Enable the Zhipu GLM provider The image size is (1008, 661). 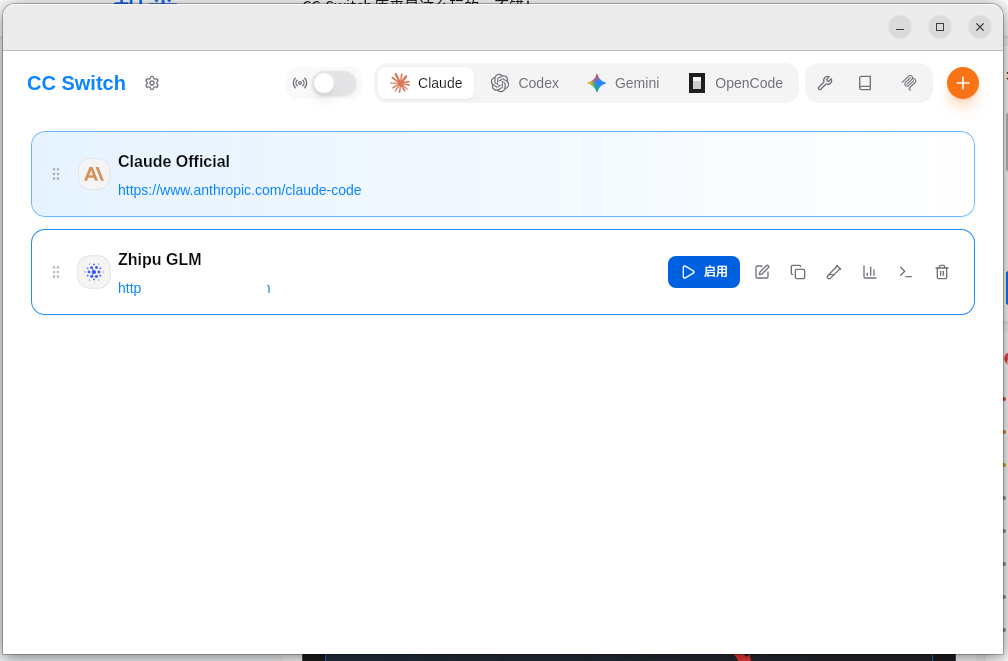[704, 272]
